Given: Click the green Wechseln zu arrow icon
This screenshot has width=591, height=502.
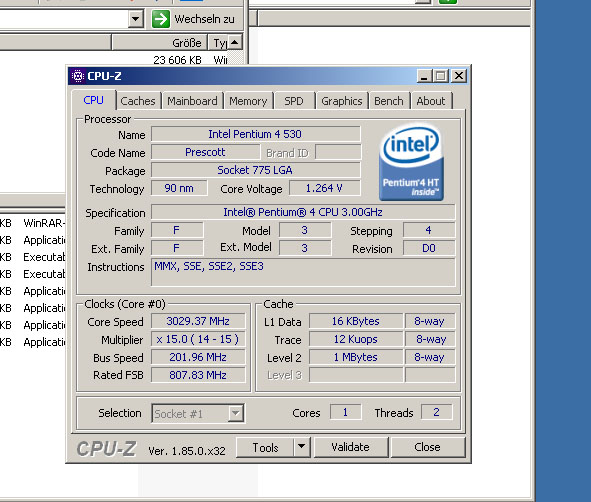Looking at the screenshot, I should tap(161, 19).
